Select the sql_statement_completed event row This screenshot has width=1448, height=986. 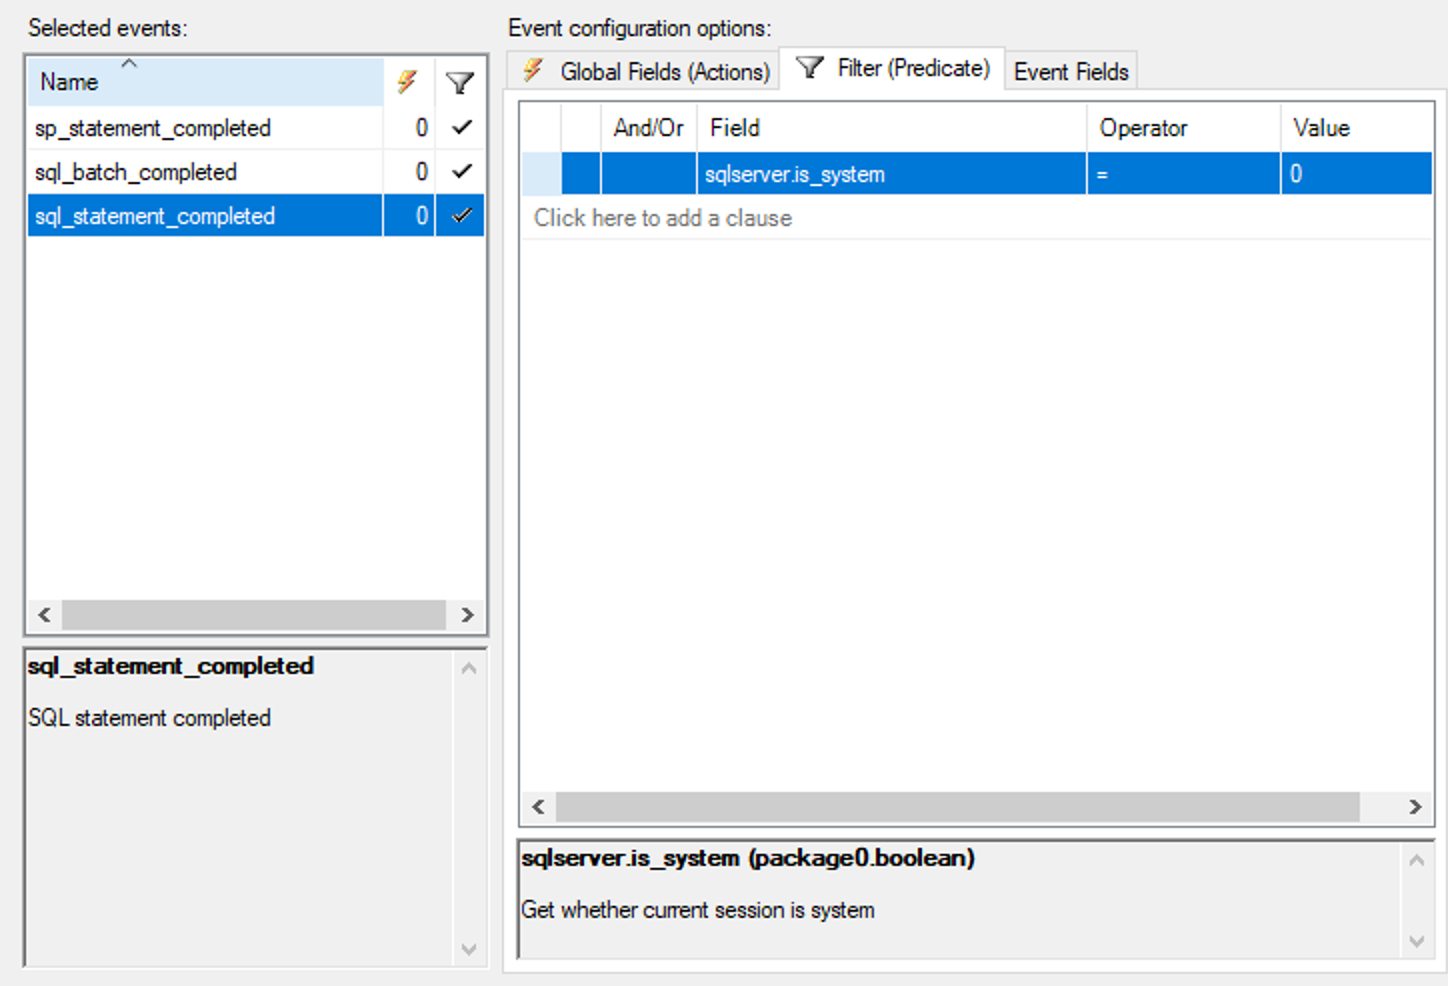(256, 216)
